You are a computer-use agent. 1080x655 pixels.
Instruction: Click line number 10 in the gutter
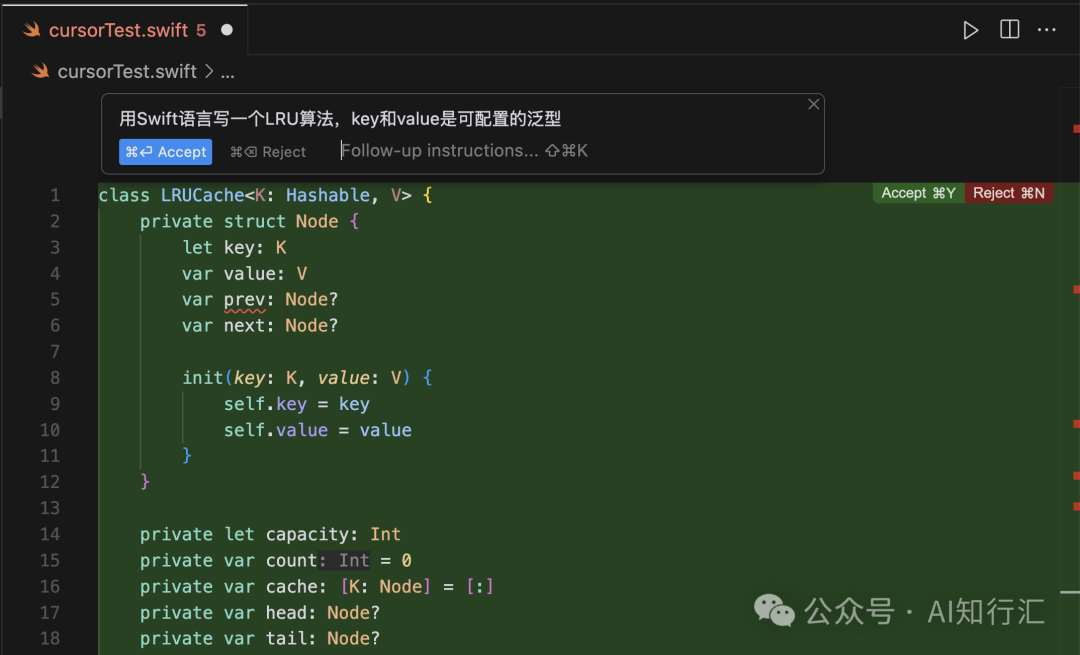pos(48,429)
